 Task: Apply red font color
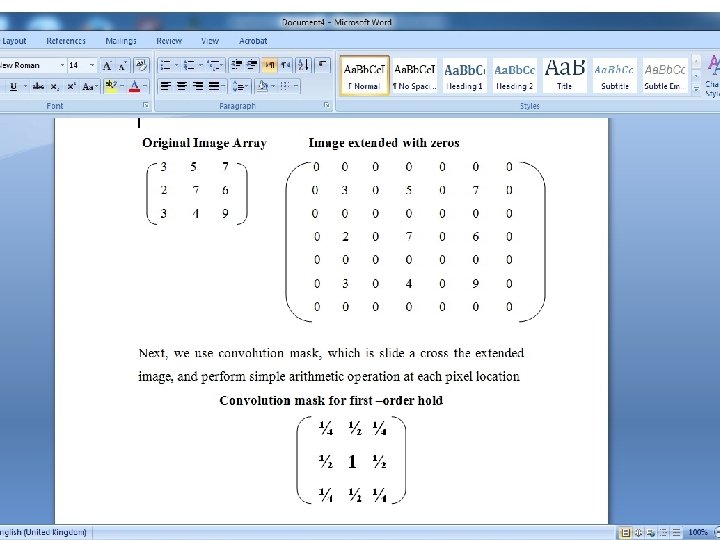[134, 86]
